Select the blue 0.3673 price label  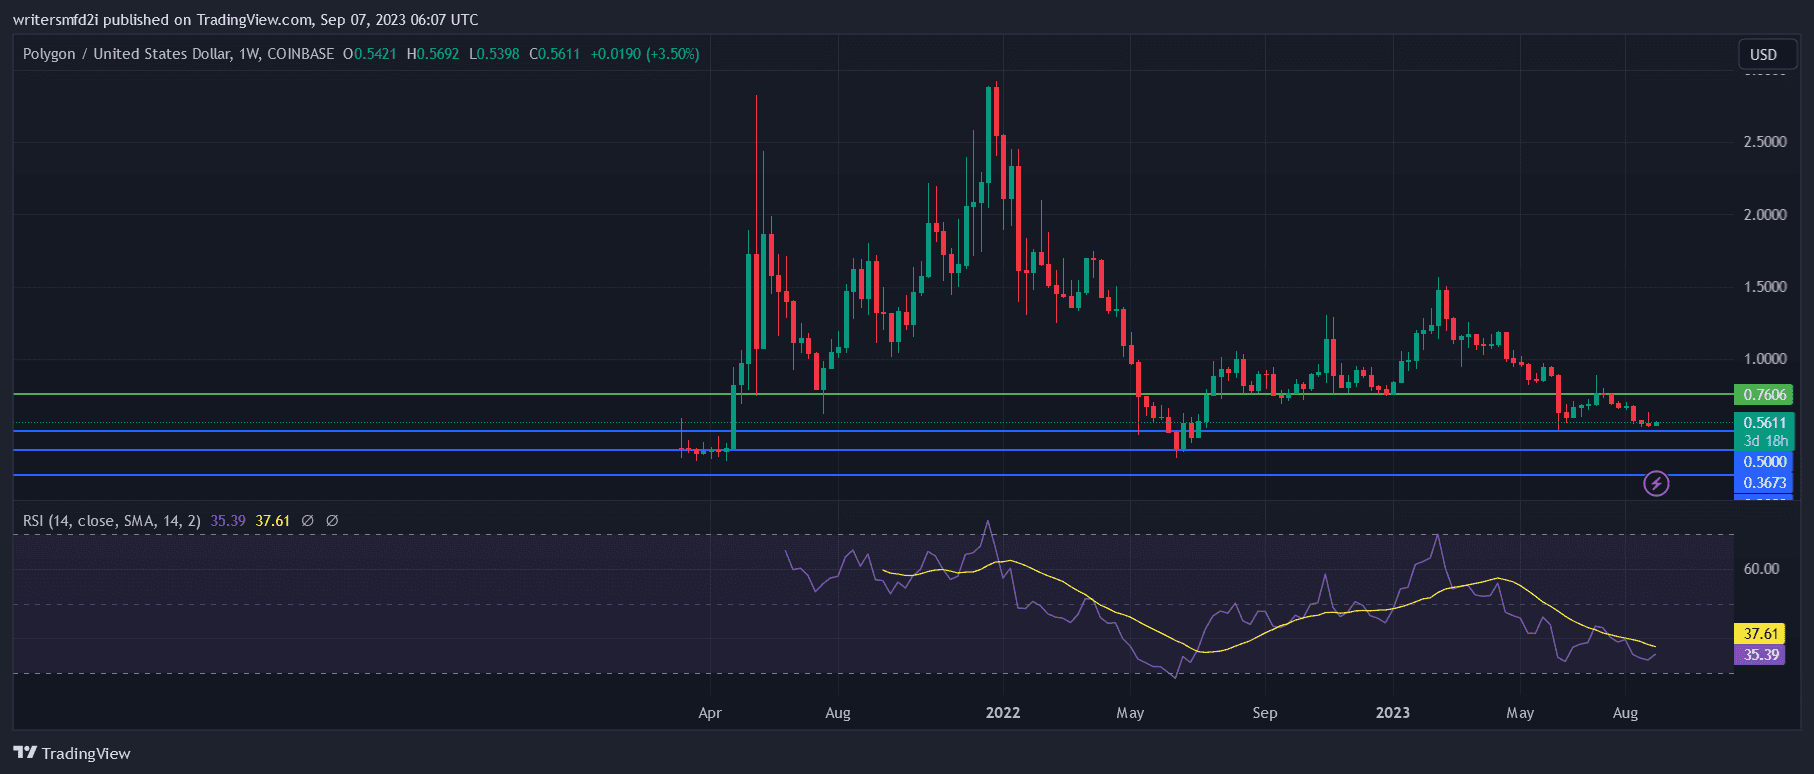click(1764, 483)
